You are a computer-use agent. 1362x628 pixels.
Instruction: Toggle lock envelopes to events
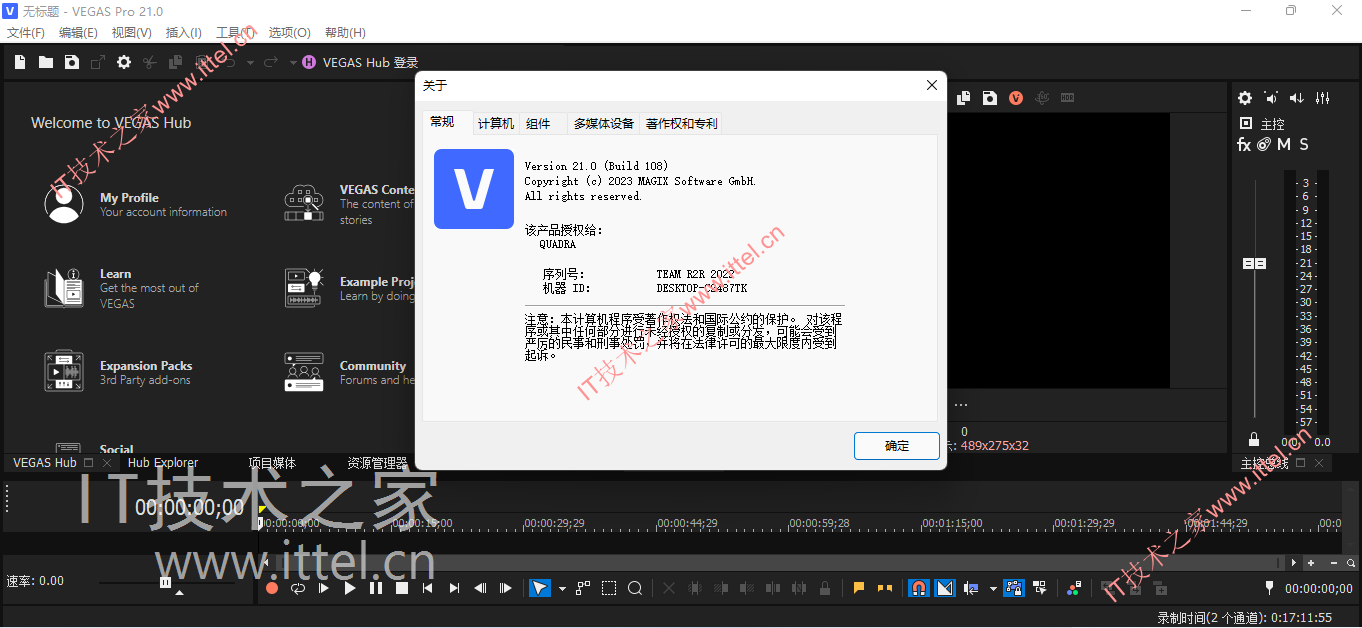[x=1014, y=588]
